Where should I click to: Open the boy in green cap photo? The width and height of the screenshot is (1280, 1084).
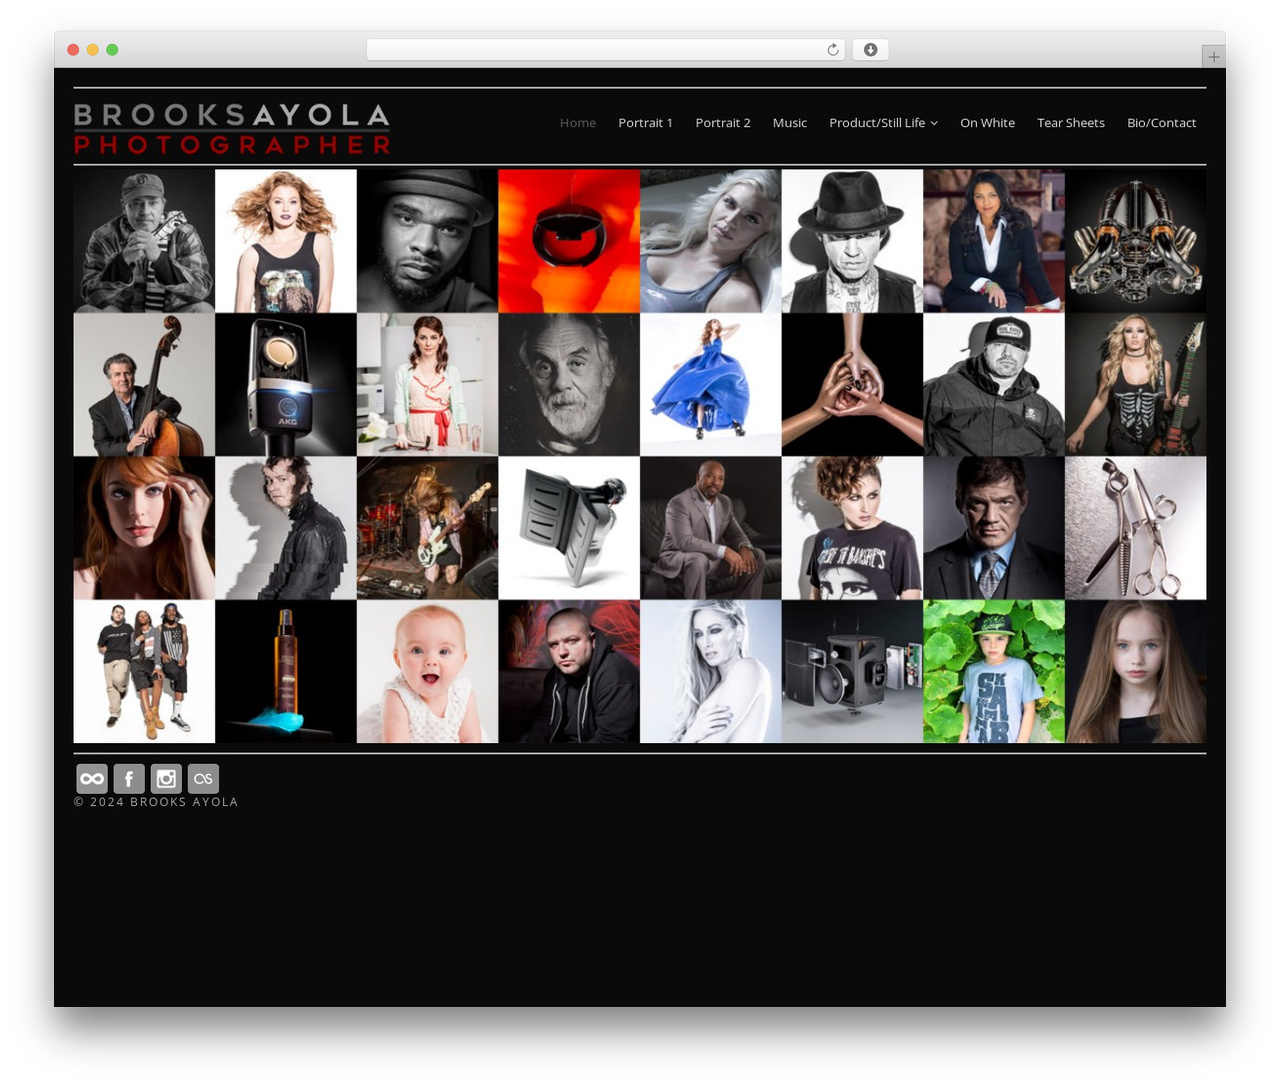pos(994,672)
